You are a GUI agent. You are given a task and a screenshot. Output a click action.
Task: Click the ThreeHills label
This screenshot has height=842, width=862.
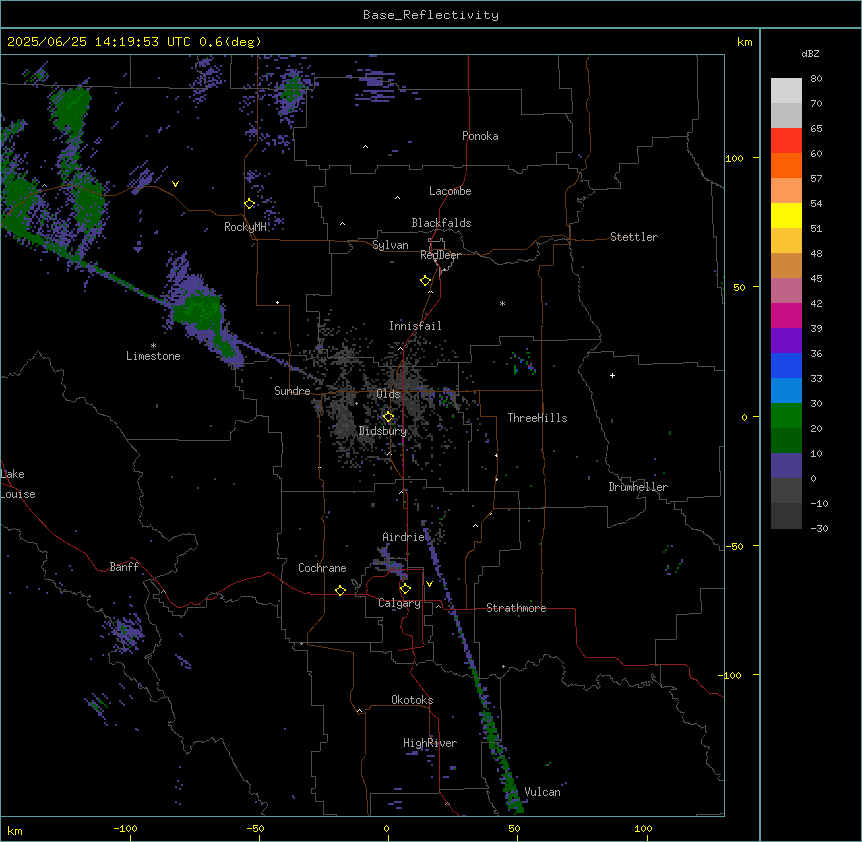(x=537, y=418)
